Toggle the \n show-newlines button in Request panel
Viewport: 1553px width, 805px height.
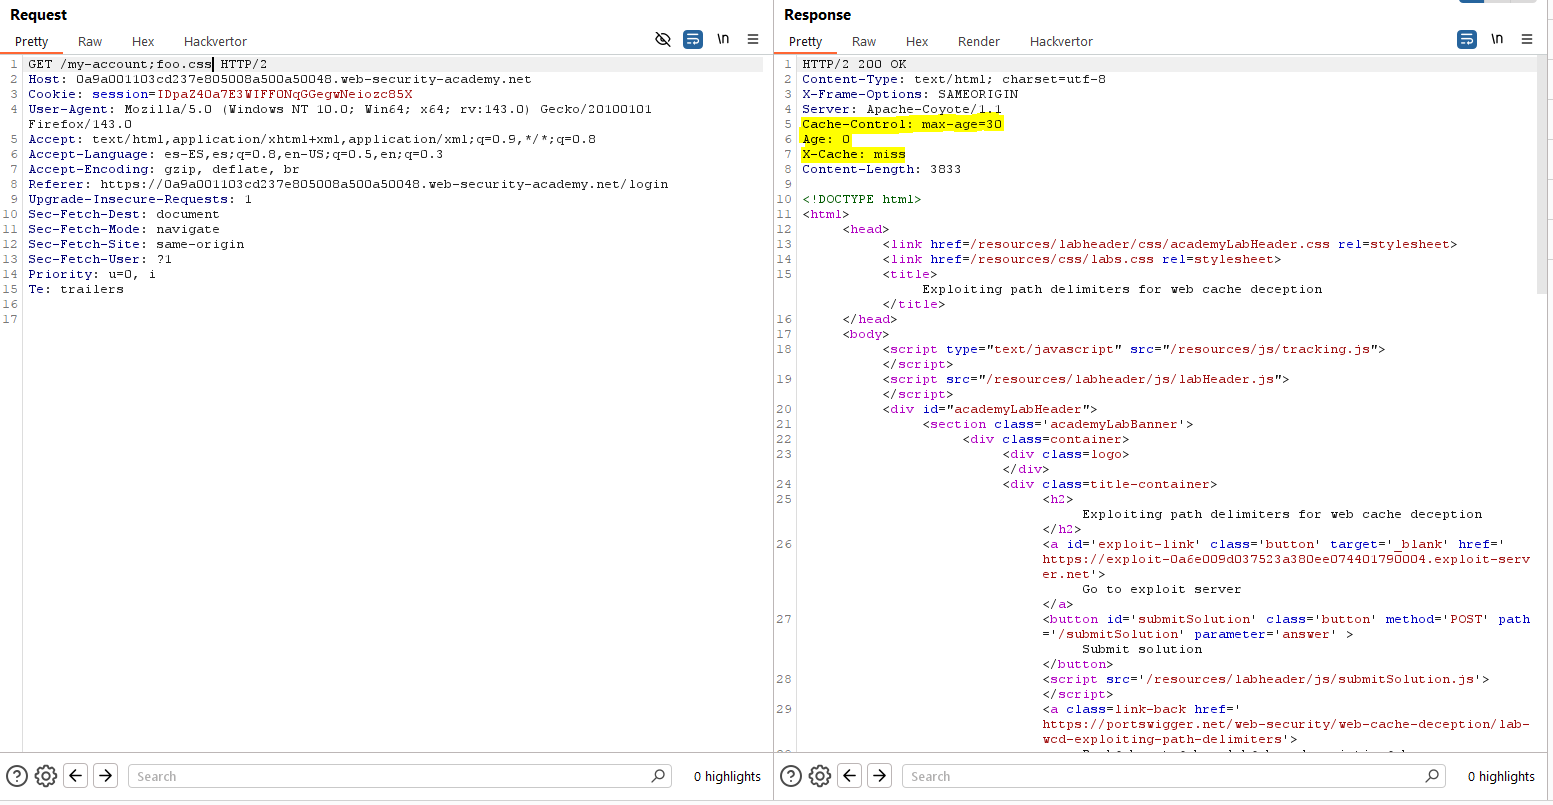[723, 40]
